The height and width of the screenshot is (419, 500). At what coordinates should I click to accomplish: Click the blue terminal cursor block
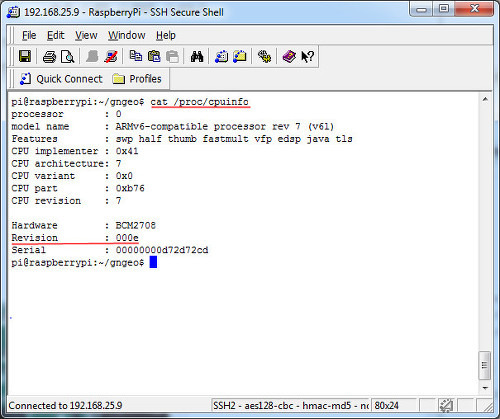[x=153, y=262]
